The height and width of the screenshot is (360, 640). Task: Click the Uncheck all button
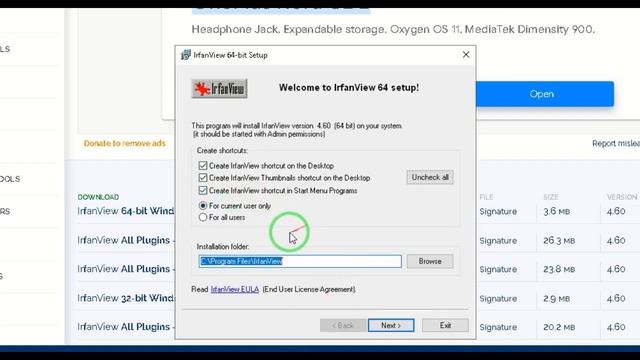pyautogui.click(x=430, y=177)
